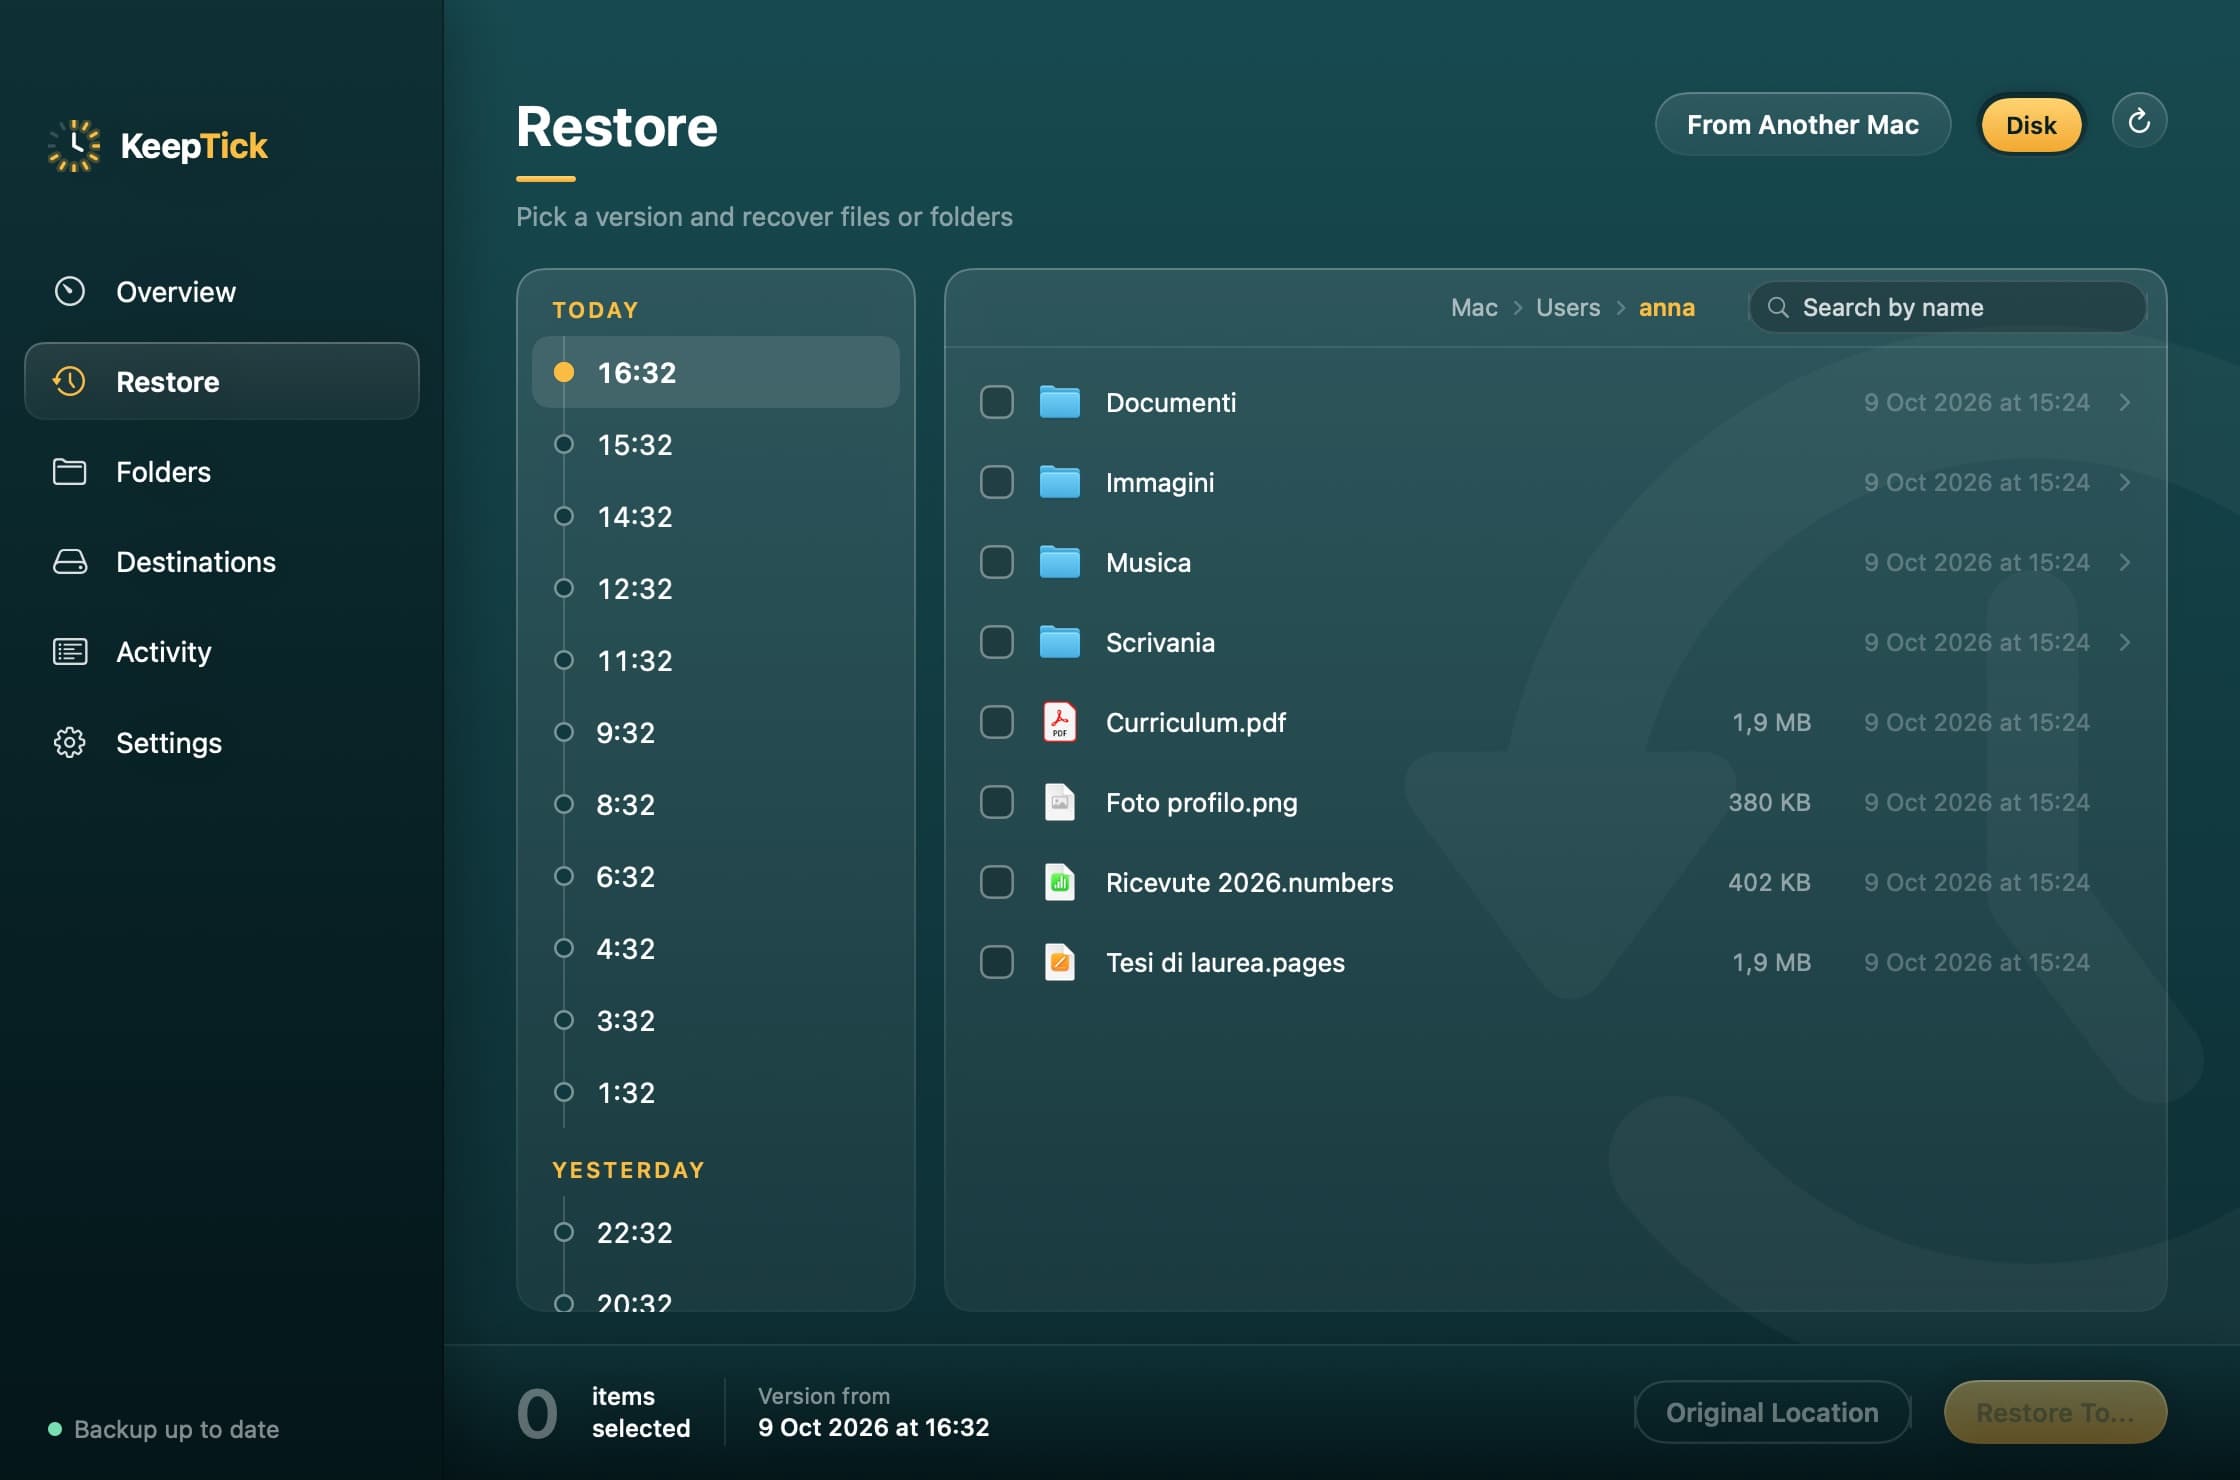Viewport: 2240px width, 1480px height.
Task: Choose yesterday's 22:32 version
Action: (715, 1232)
